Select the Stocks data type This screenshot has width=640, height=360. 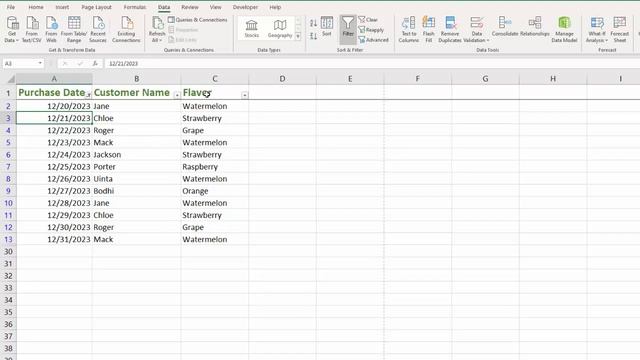[251, 29]
